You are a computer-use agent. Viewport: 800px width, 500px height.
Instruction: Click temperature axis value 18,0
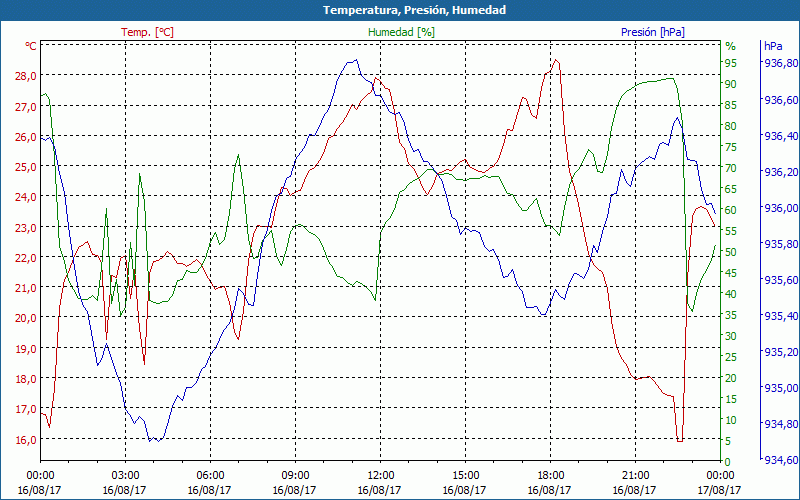[26, 378]
